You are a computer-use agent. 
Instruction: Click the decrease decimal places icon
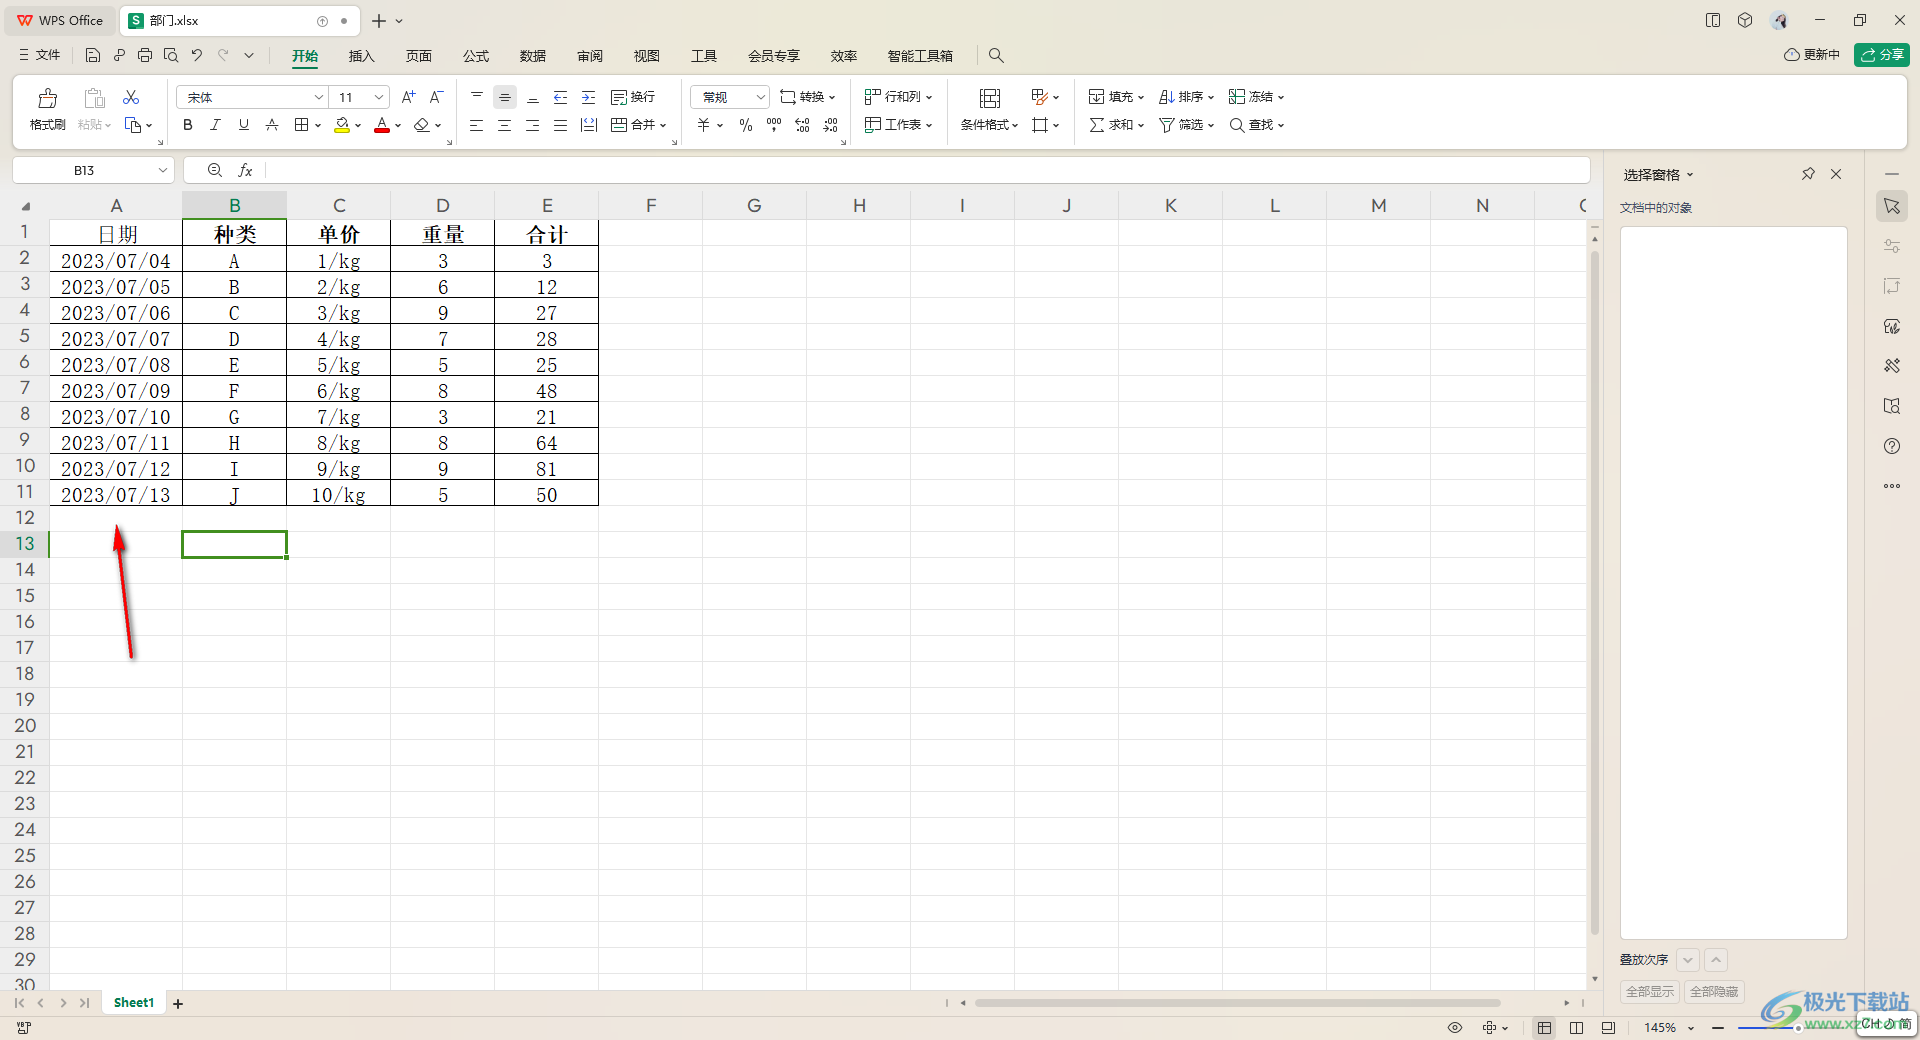coord(831,125)
